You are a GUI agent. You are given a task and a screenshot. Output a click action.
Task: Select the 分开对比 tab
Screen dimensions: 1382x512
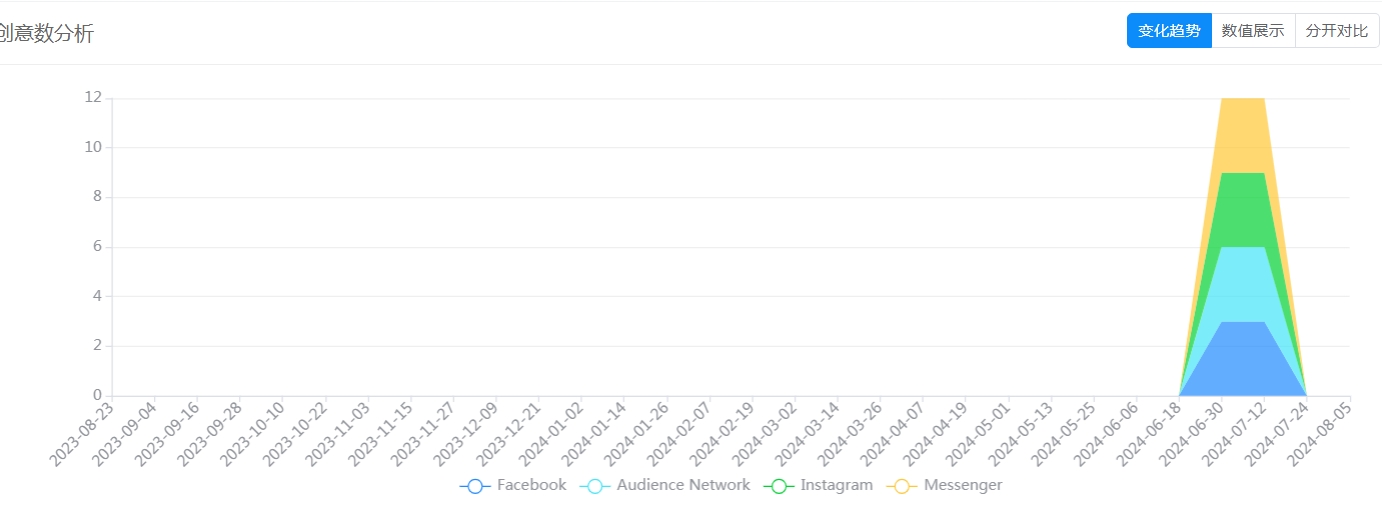coord(1337,31)
